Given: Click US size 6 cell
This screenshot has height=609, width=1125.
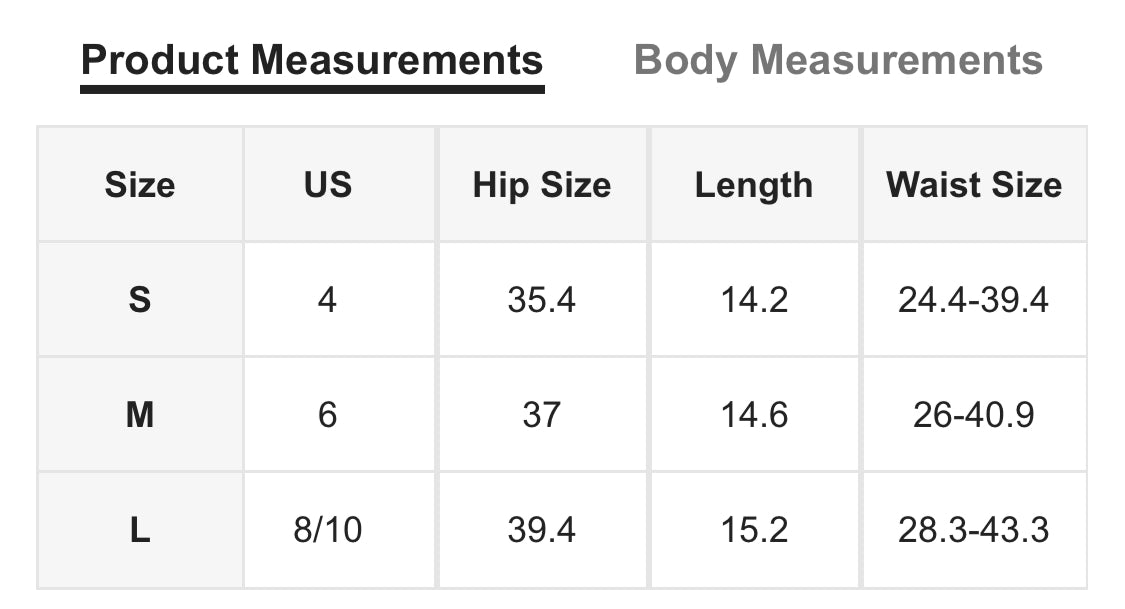Looking at the screenshot, I should [x=328, y=414].
